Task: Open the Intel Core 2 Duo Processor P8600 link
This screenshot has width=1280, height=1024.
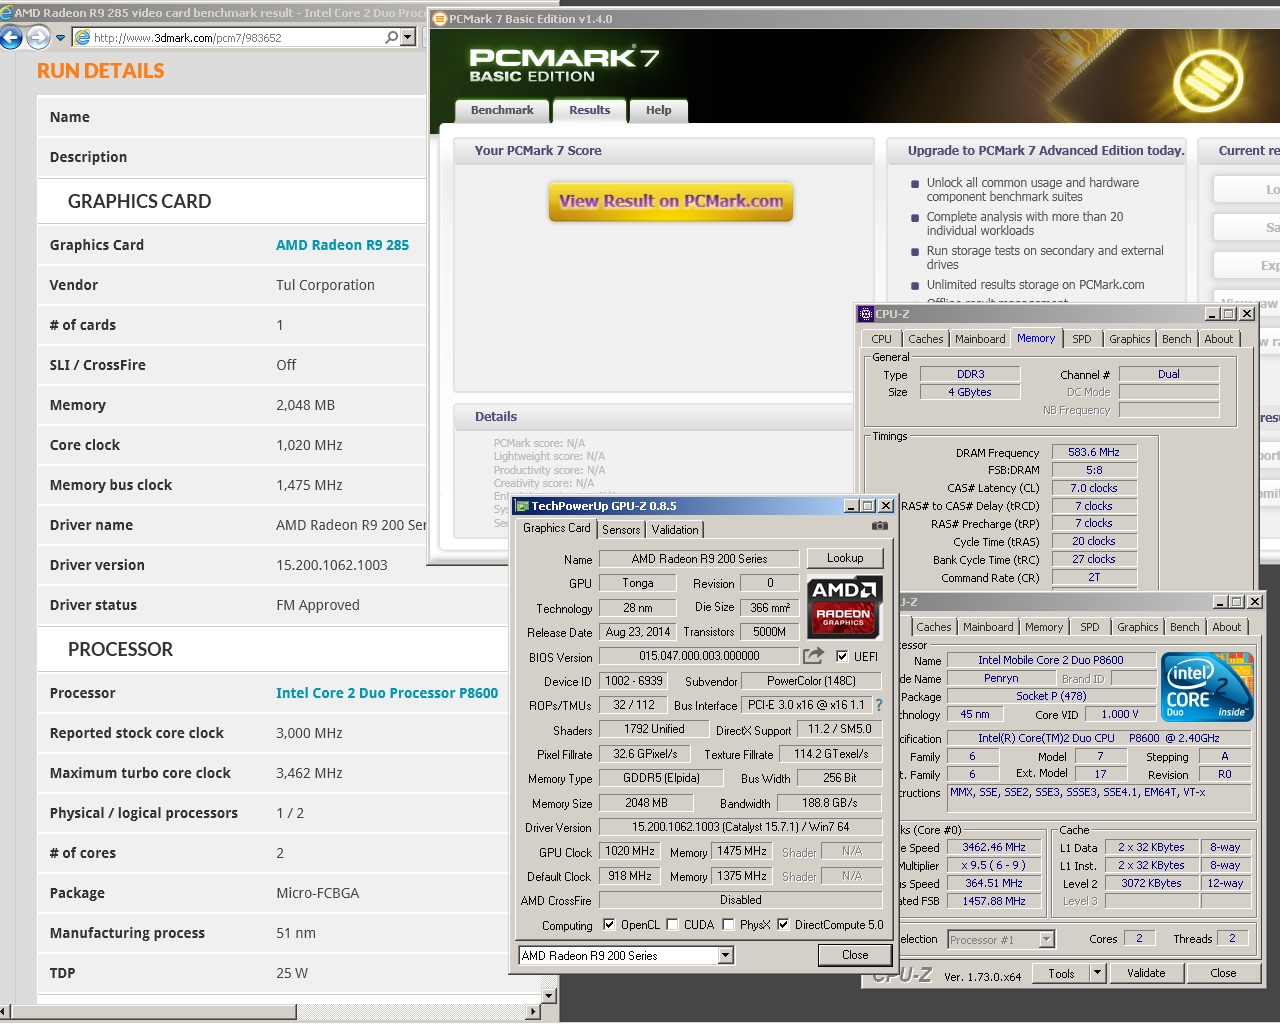Action: pos(387,693)
